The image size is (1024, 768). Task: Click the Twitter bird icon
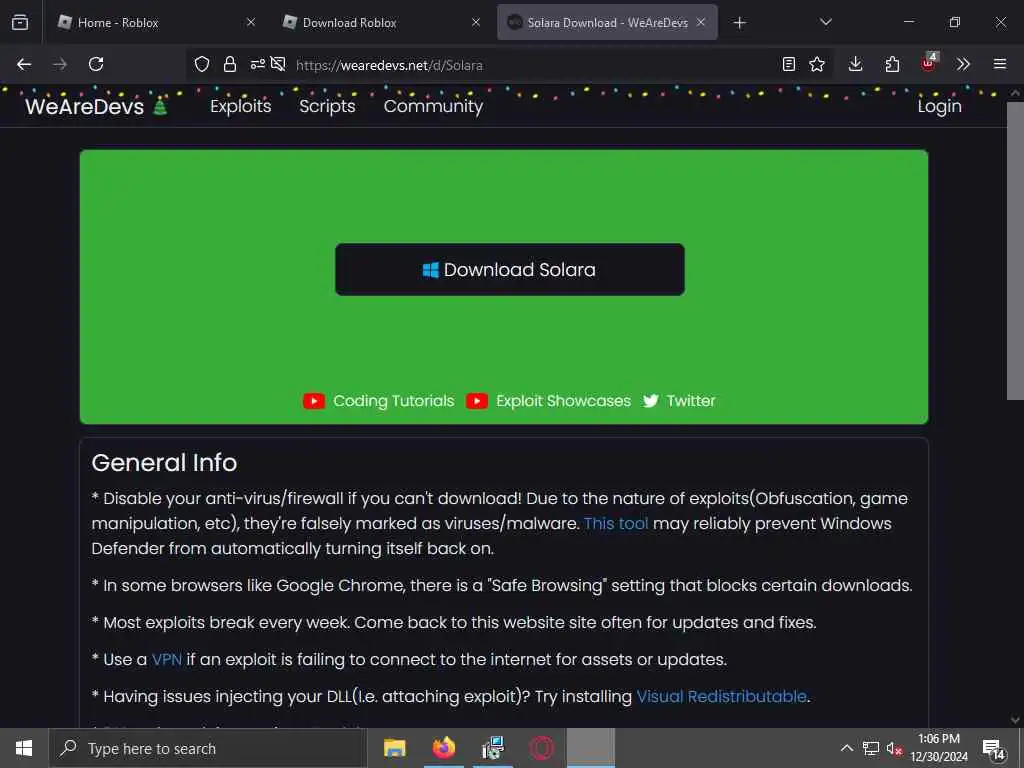pos(650,401)
